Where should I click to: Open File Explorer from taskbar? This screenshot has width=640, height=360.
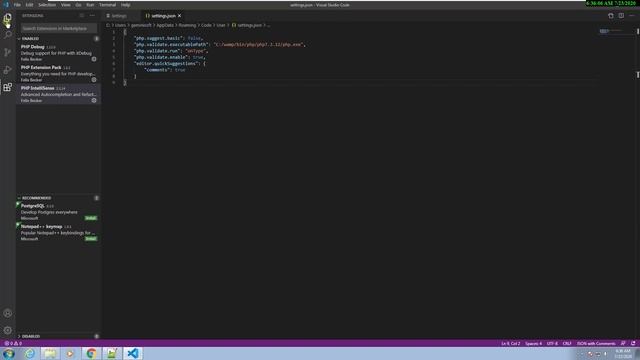(50, 353)
